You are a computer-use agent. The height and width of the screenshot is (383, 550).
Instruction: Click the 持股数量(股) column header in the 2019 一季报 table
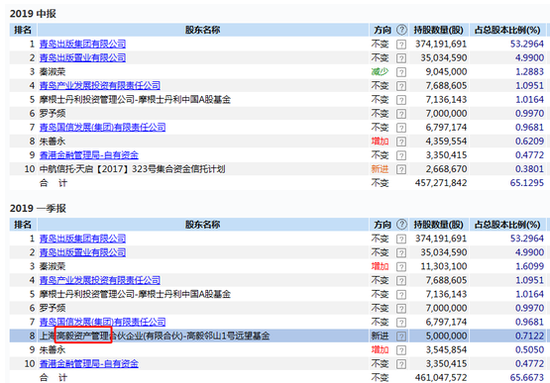coord(438,225)
